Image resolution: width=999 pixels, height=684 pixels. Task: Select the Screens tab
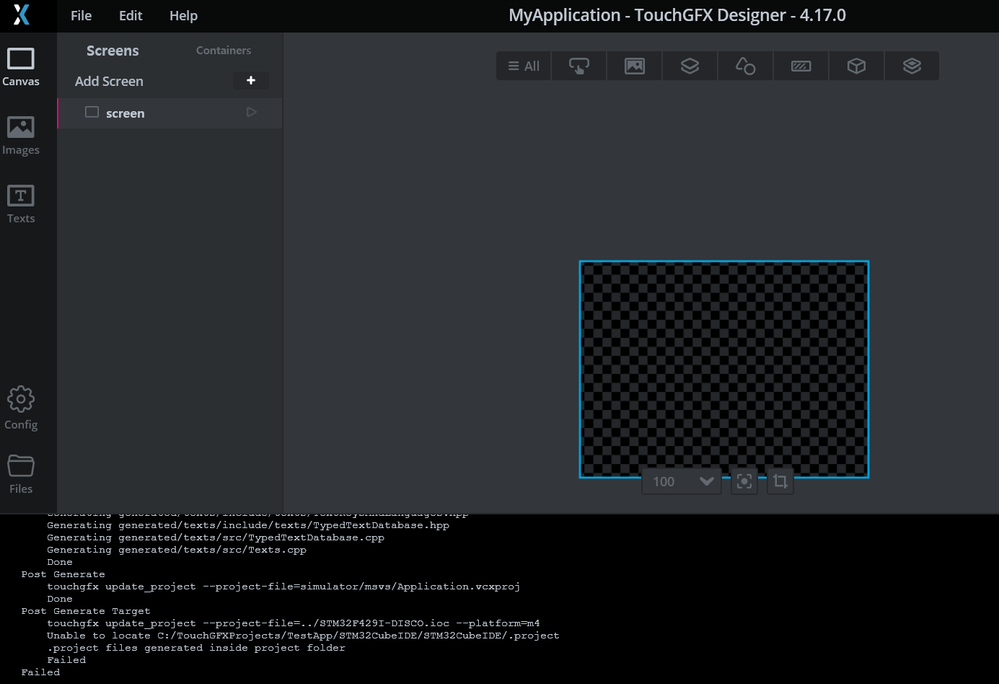[x=113, y=50]
